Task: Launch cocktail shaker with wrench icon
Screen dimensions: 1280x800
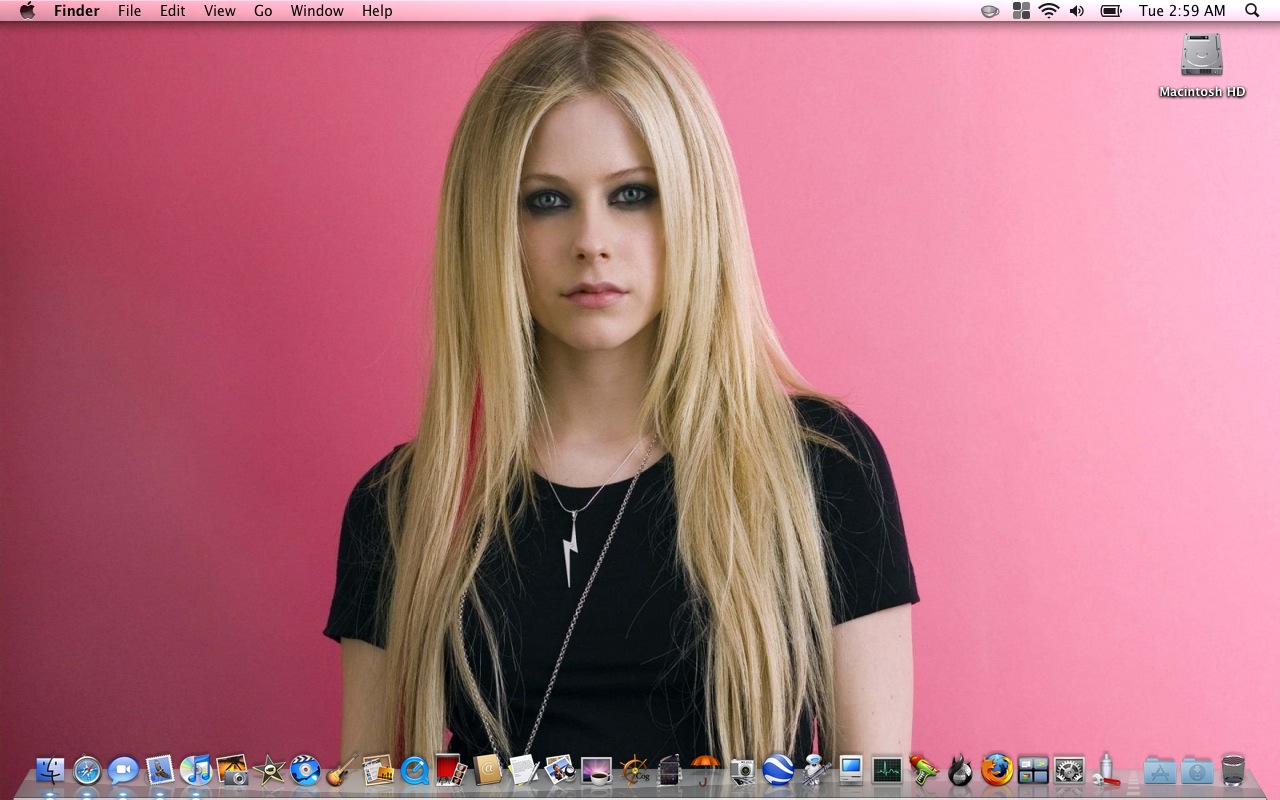Action: tap(1106, 770)
